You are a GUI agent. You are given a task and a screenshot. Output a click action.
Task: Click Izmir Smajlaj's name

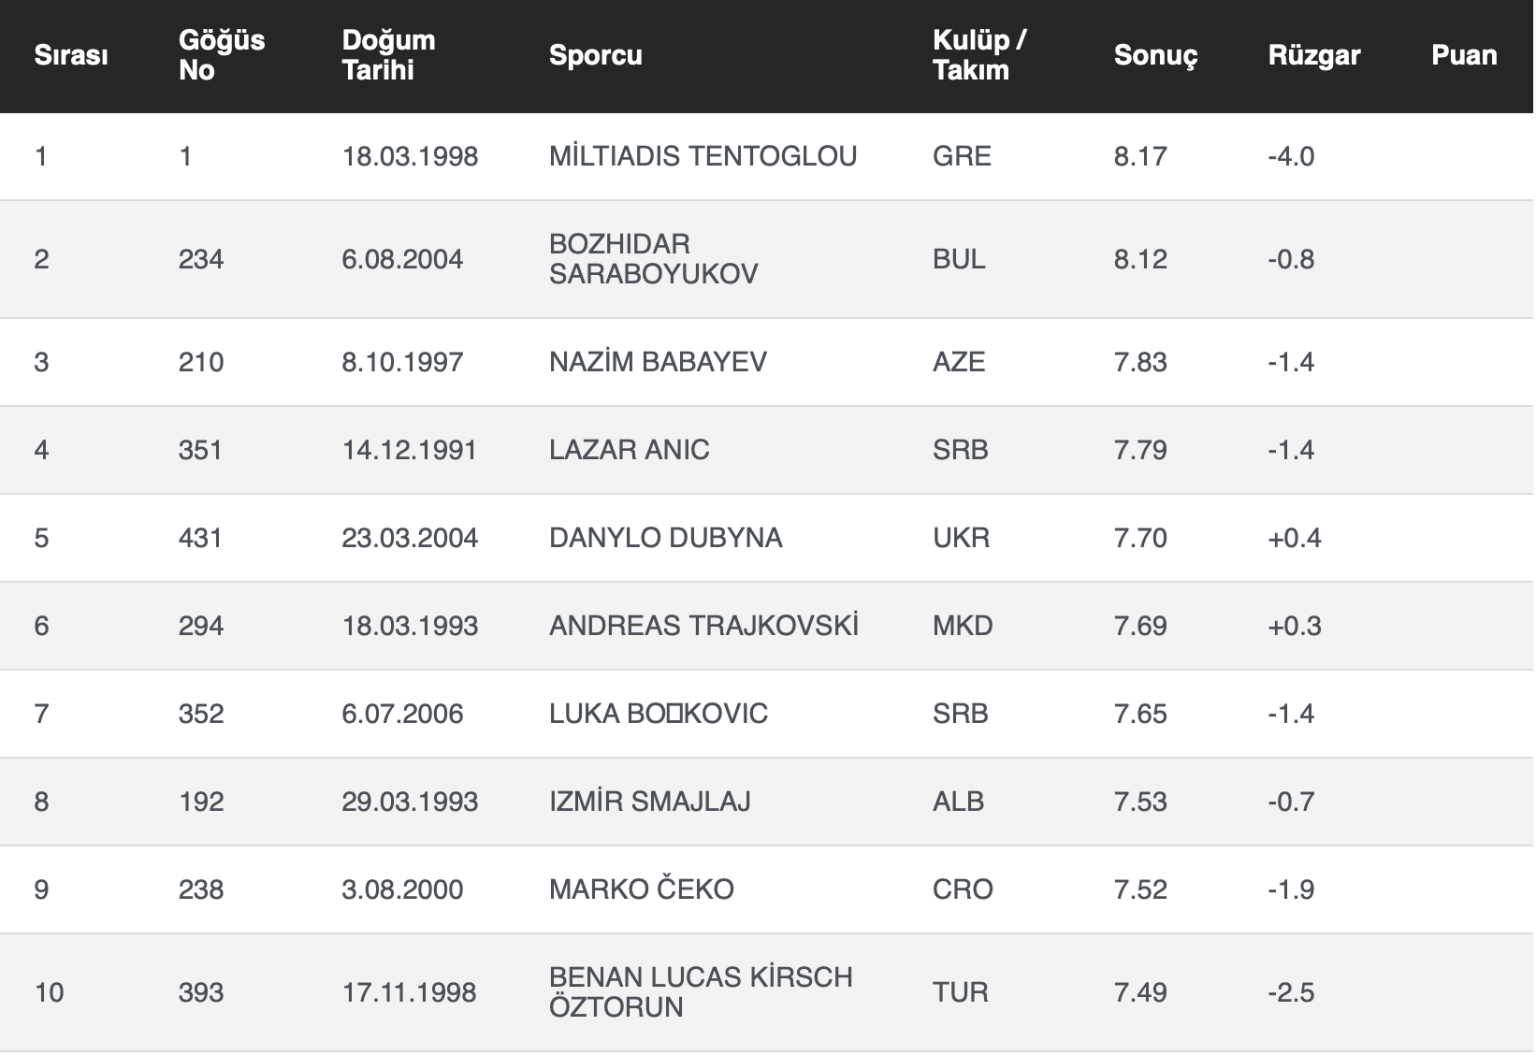(649, 802)
